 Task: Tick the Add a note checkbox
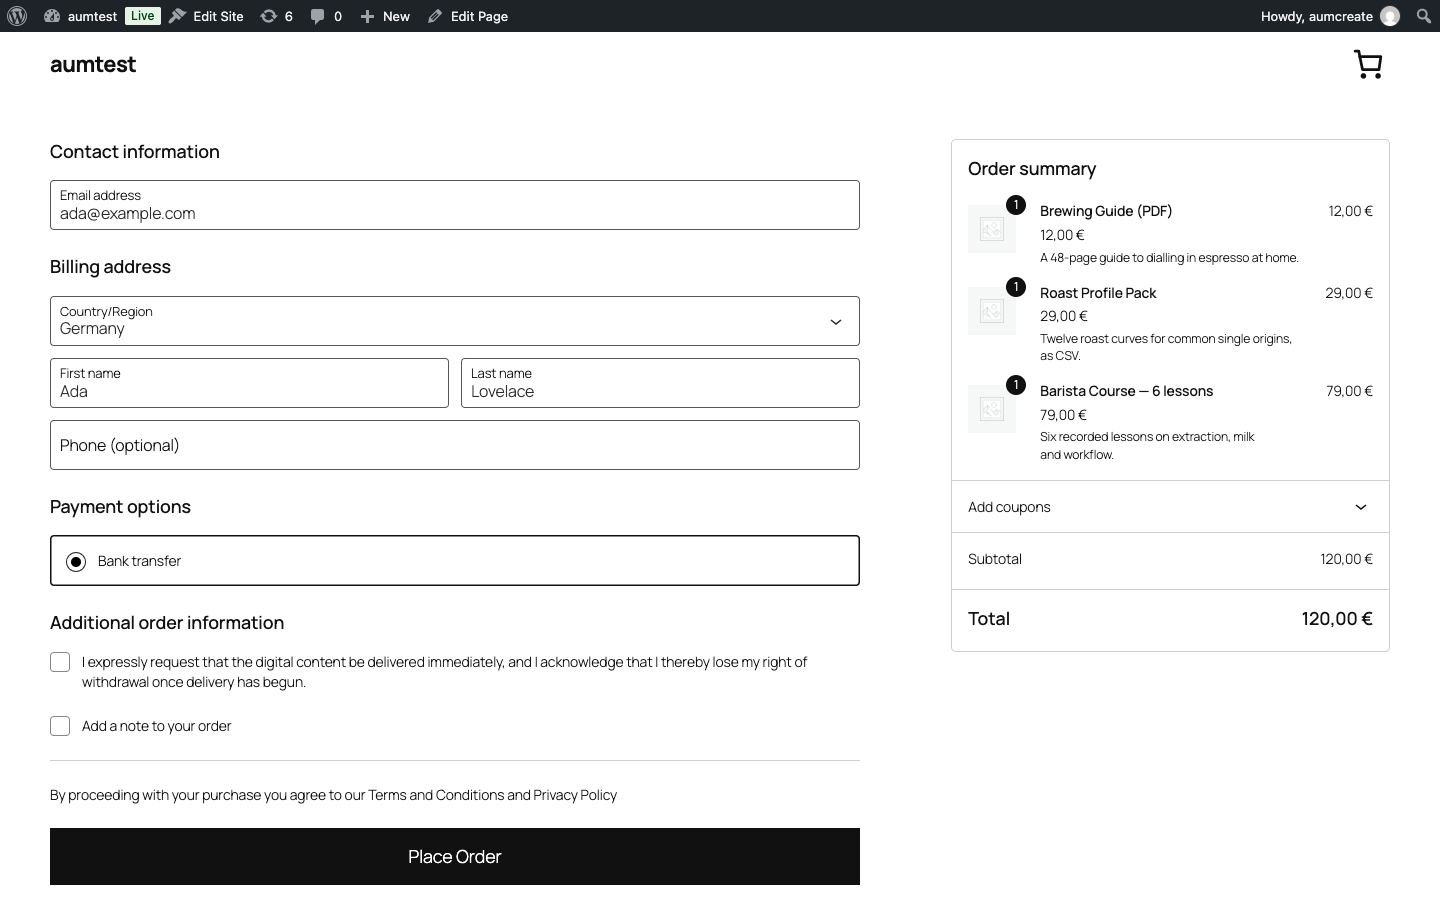point(60,726)
